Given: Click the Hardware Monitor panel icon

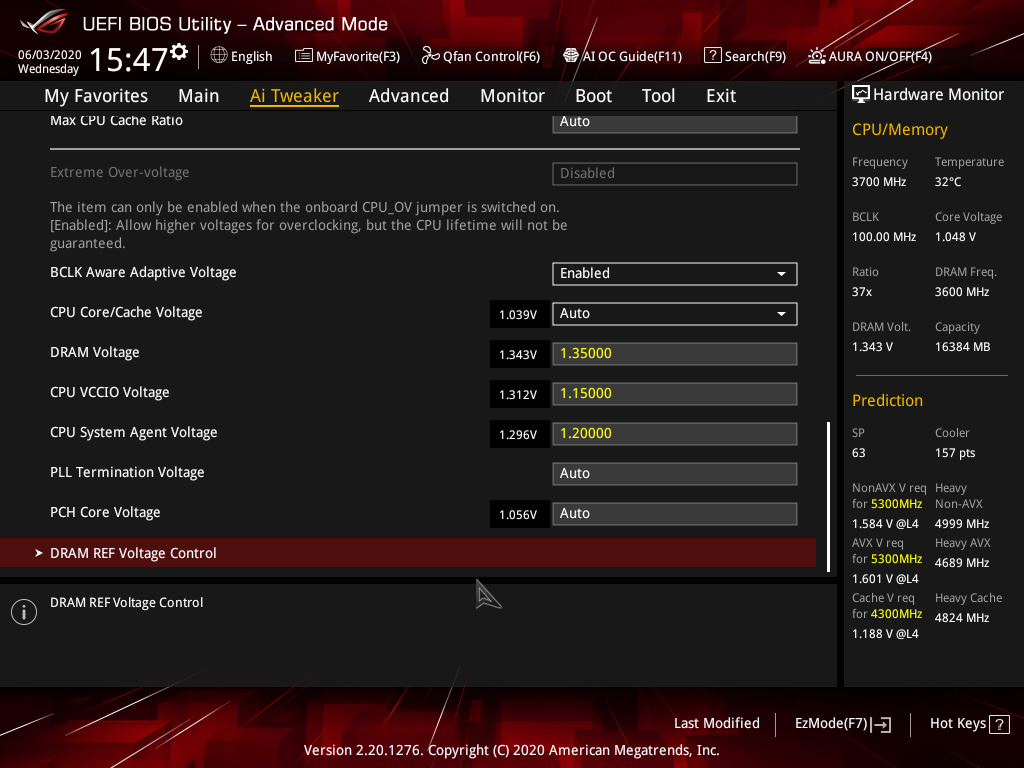Looking at the screenshot, I should tap(861, 93).
